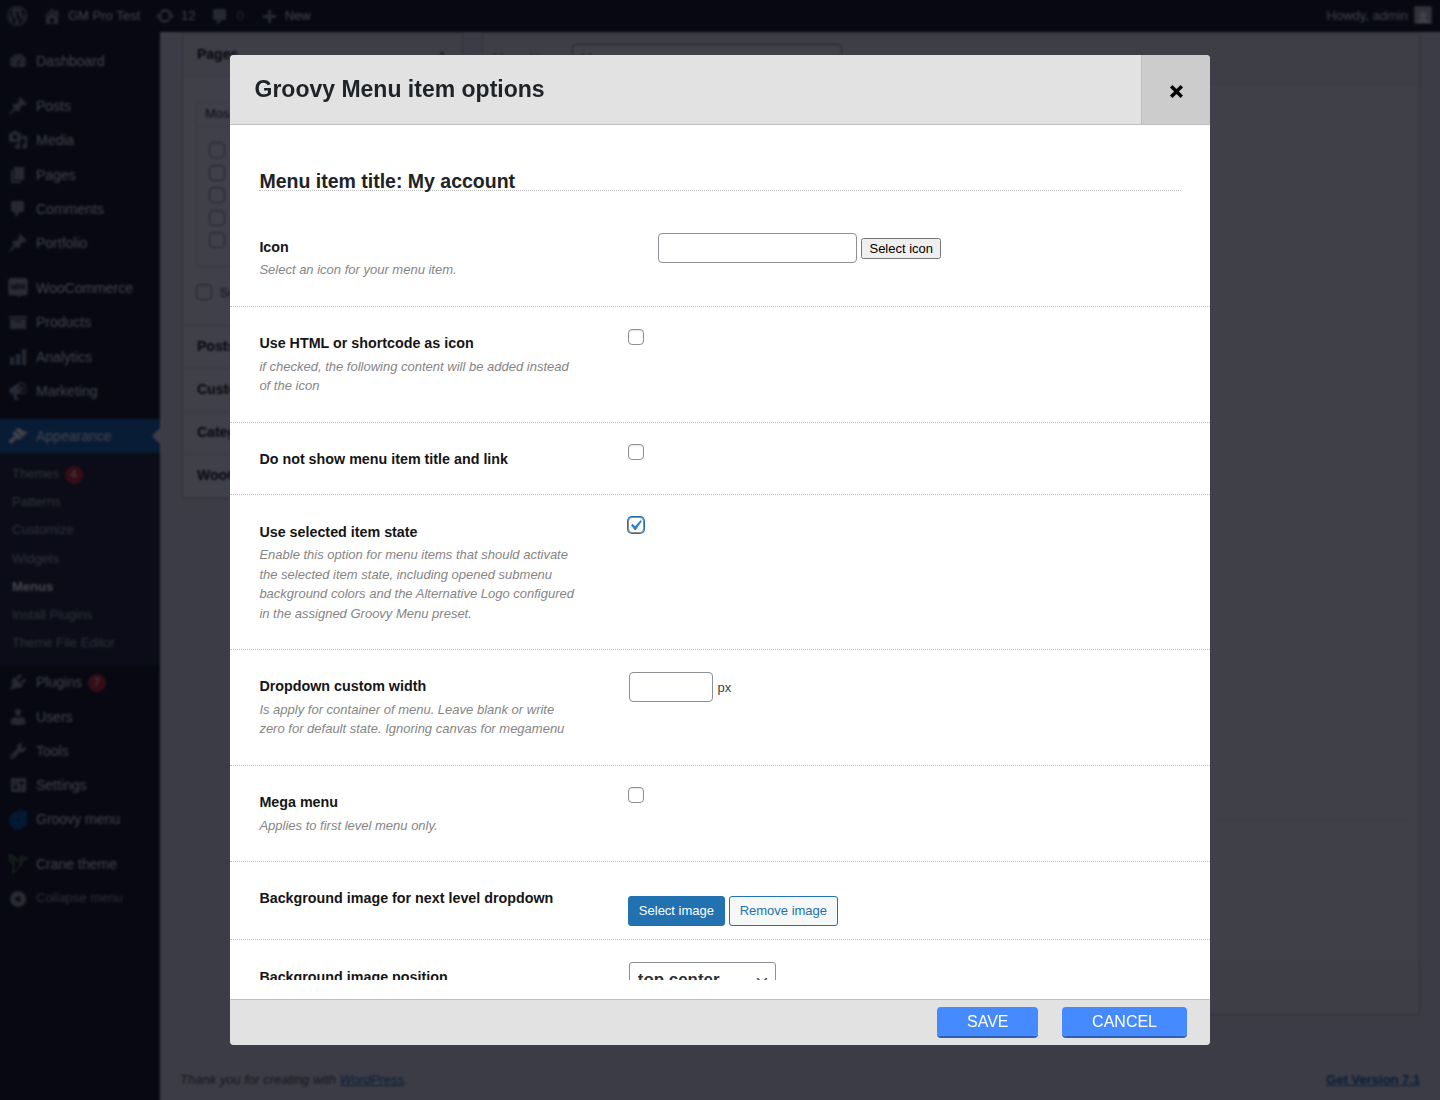Screen dimensions: 1440x1100
Task: Open the GM Pro Test site home link
Action: coord(94,16)
